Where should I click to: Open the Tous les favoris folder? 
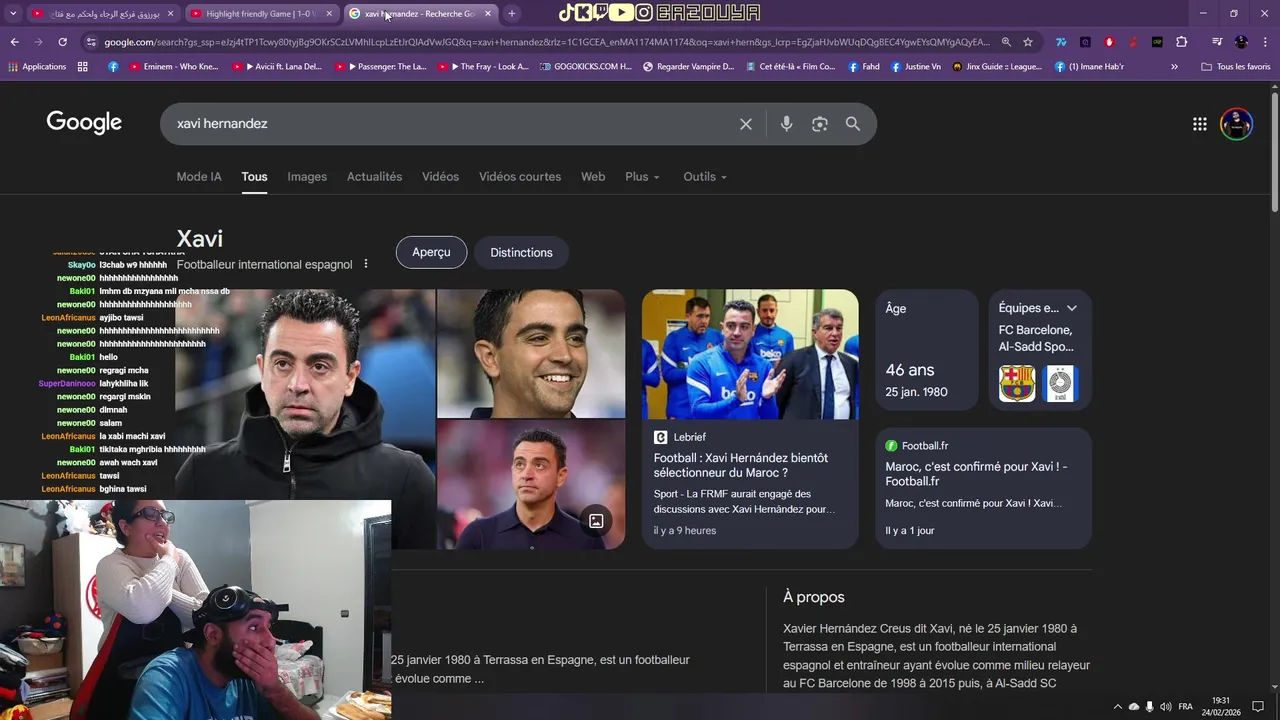click(1236, 67)
